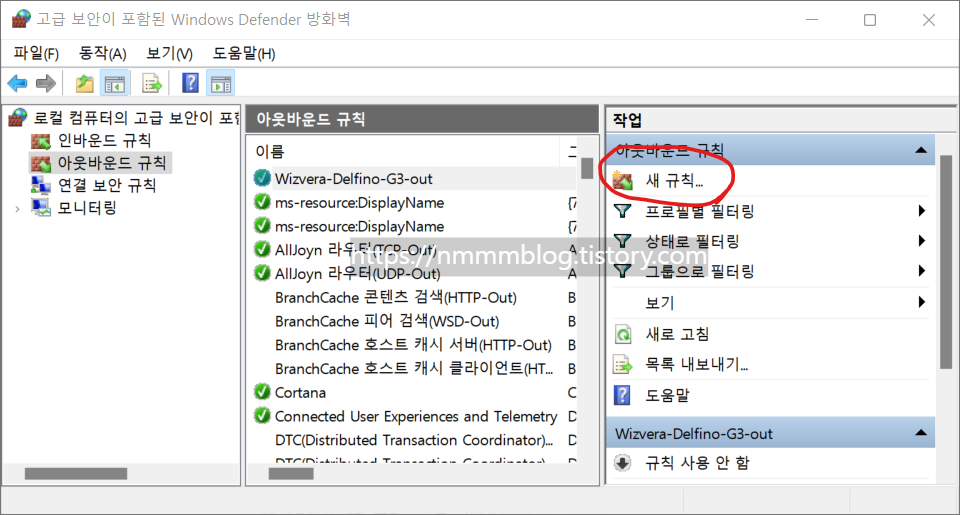
Task: Click the 목록 내보내기... action text
Action: (697, 365)
